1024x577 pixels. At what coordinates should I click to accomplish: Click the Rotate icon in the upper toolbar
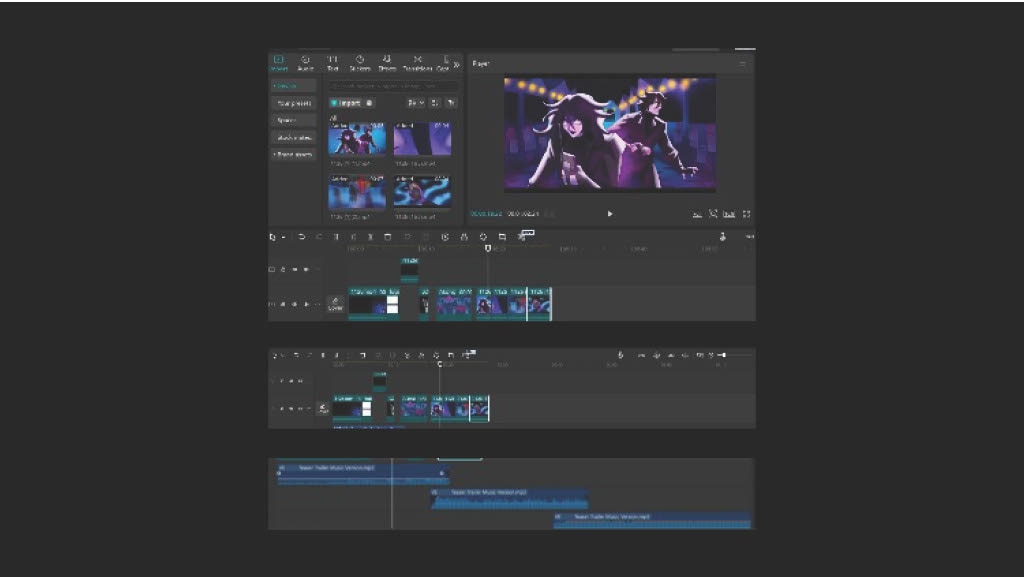pyautogui.click(x=483, y=237)
